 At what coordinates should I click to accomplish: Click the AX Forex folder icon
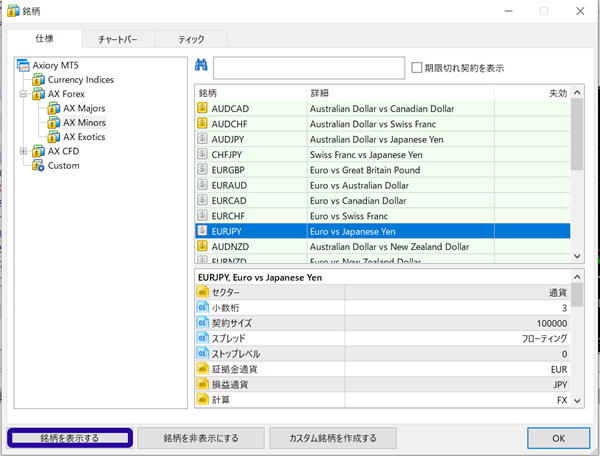[x=38, y=94]
